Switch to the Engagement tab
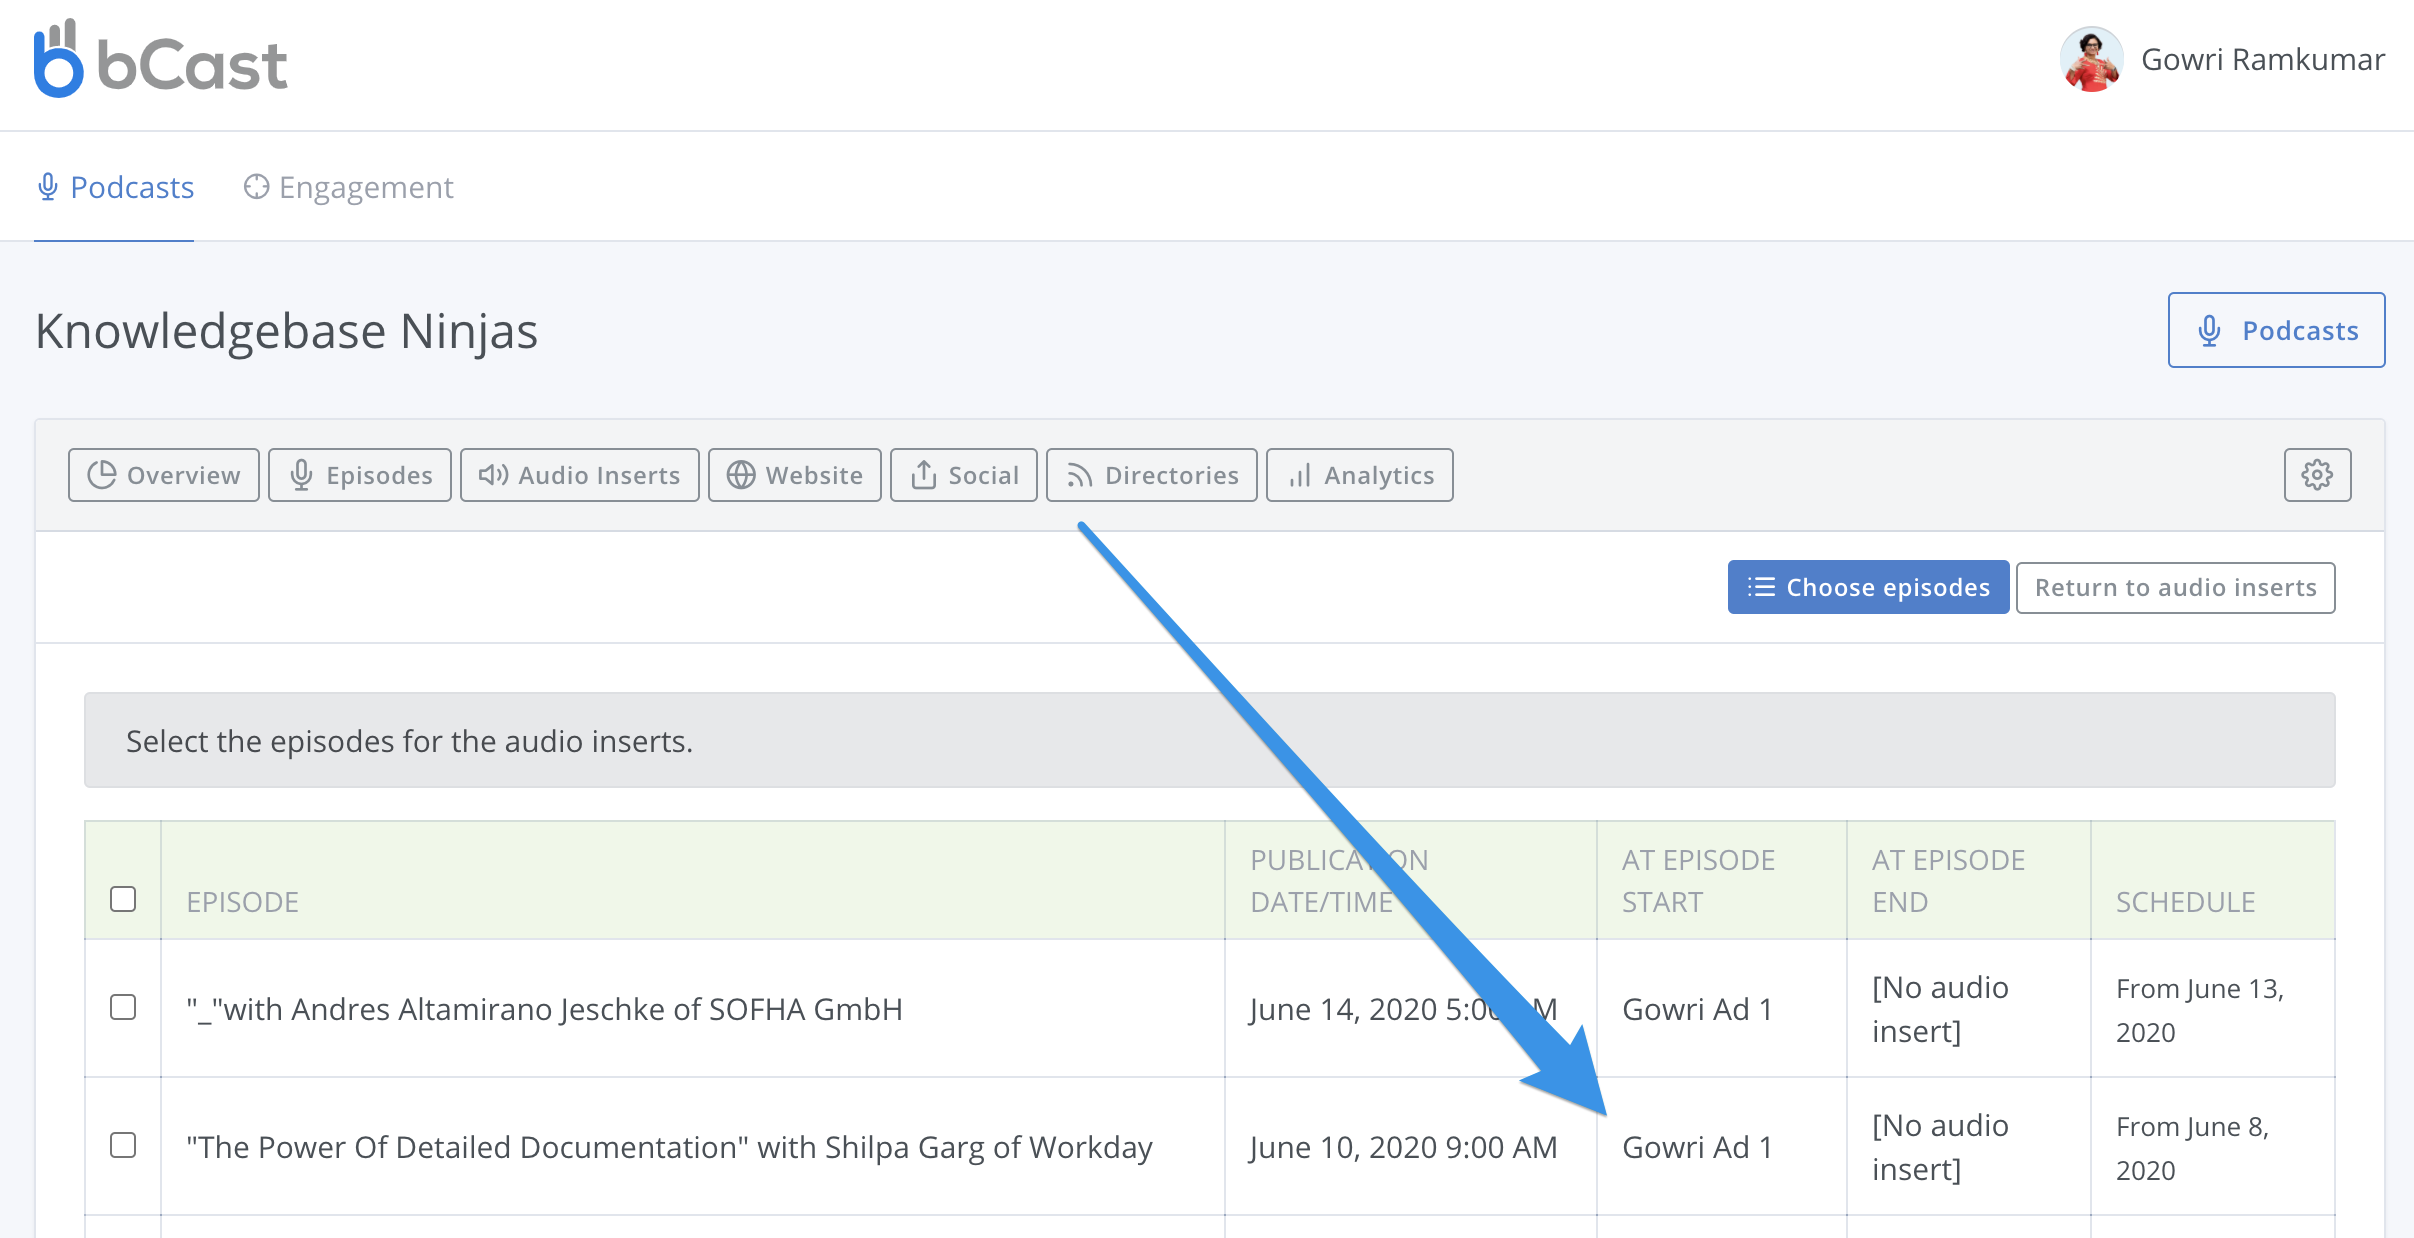 (348, 187)
